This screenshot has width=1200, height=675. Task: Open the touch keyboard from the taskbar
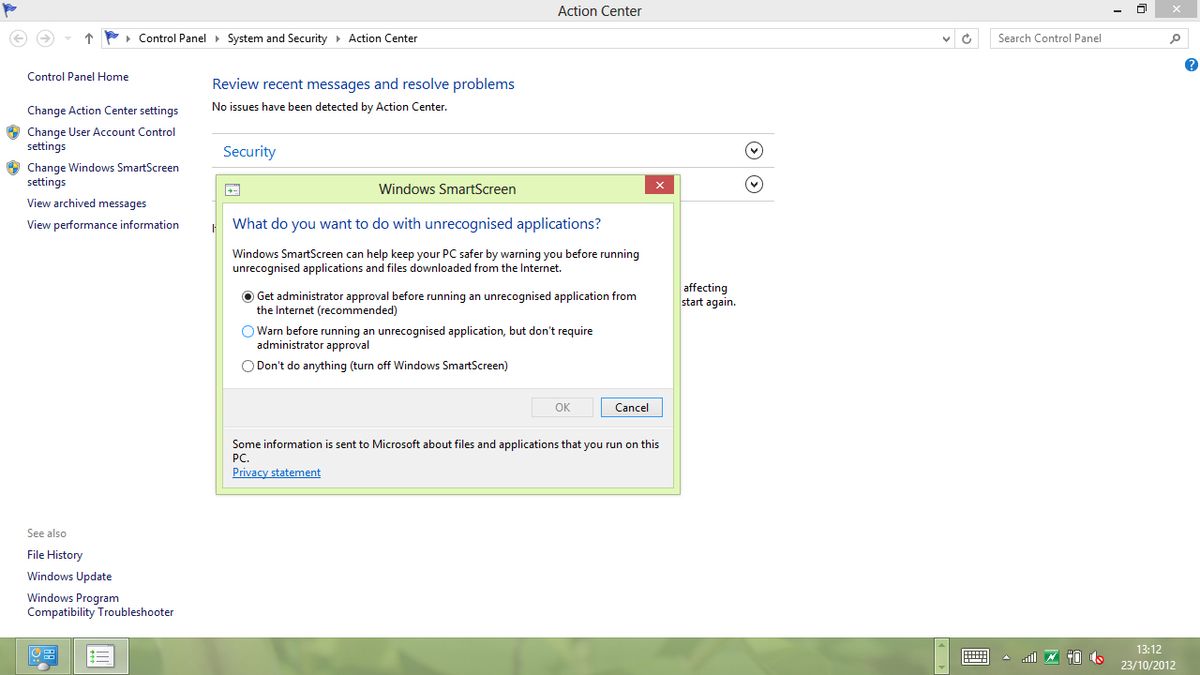point(974,657)
